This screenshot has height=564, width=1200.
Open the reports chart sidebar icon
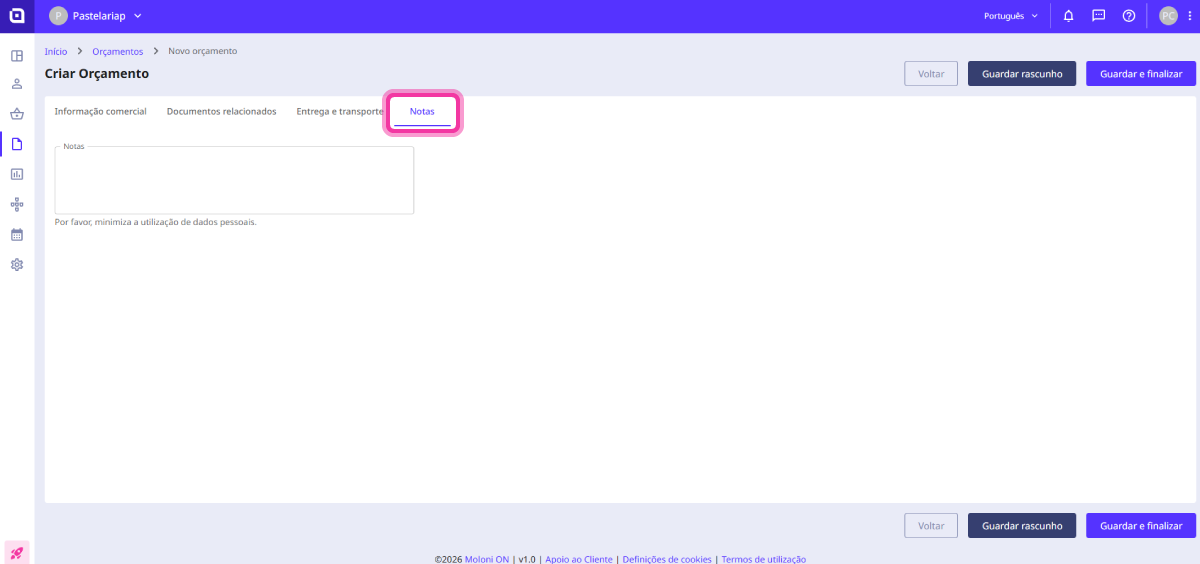click(x=17, y=174)
